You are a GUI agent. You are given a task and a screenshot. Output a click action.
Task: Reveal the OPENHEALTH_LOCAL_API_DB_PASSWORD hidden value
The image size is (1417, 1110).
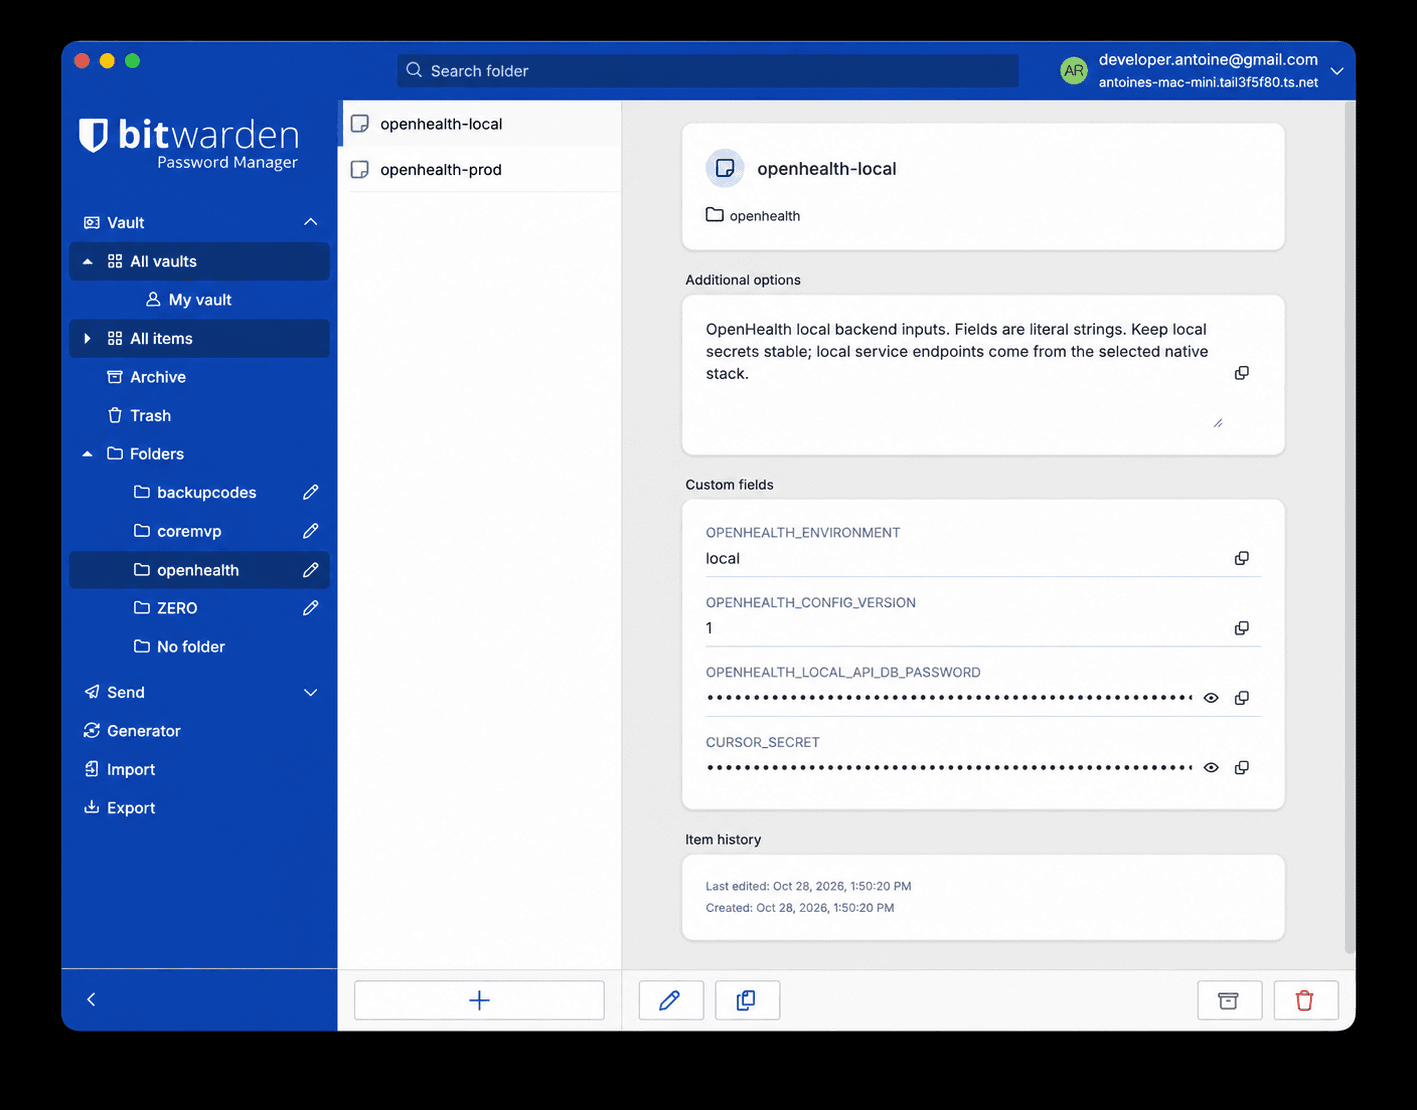(1211, 698)
